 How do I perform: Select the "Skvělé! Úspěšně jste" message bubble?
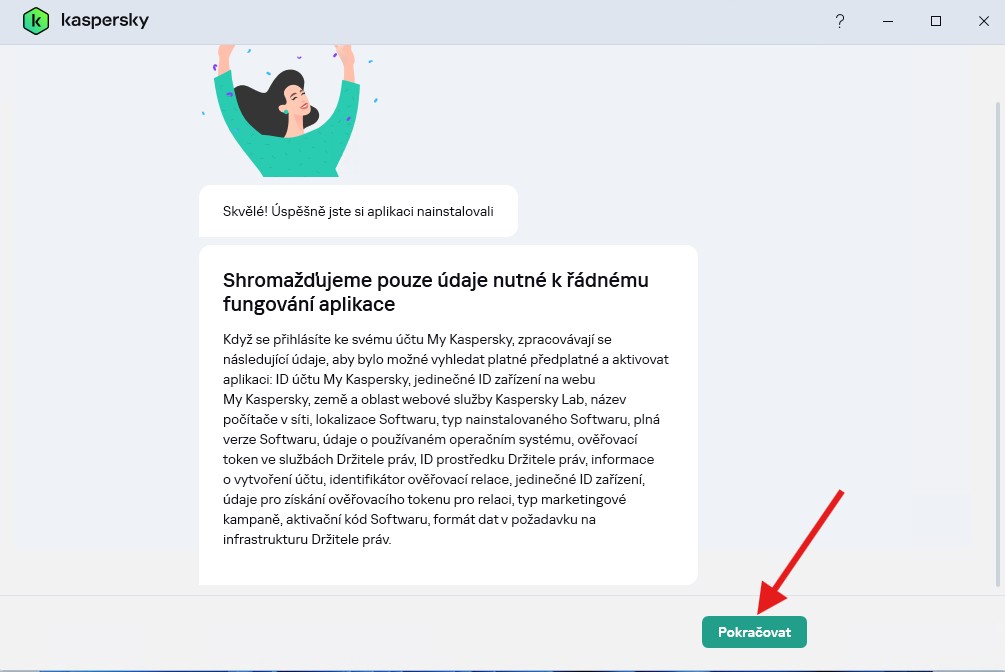tap(358, 212)
